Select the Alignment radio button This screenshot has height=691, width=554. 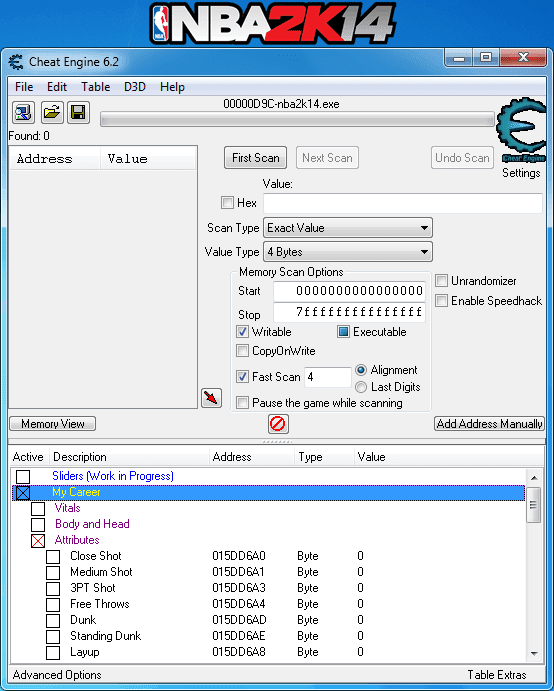[x=361, y=370]
